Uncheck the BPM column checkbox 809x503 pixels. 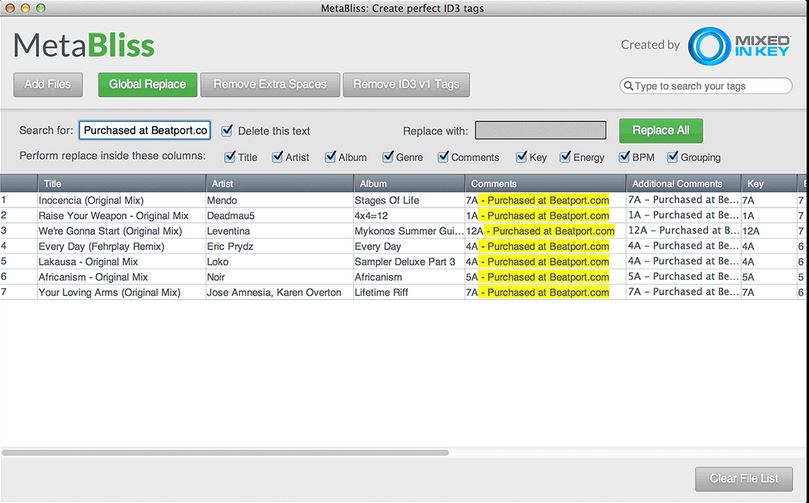click(x=624, y=156)
